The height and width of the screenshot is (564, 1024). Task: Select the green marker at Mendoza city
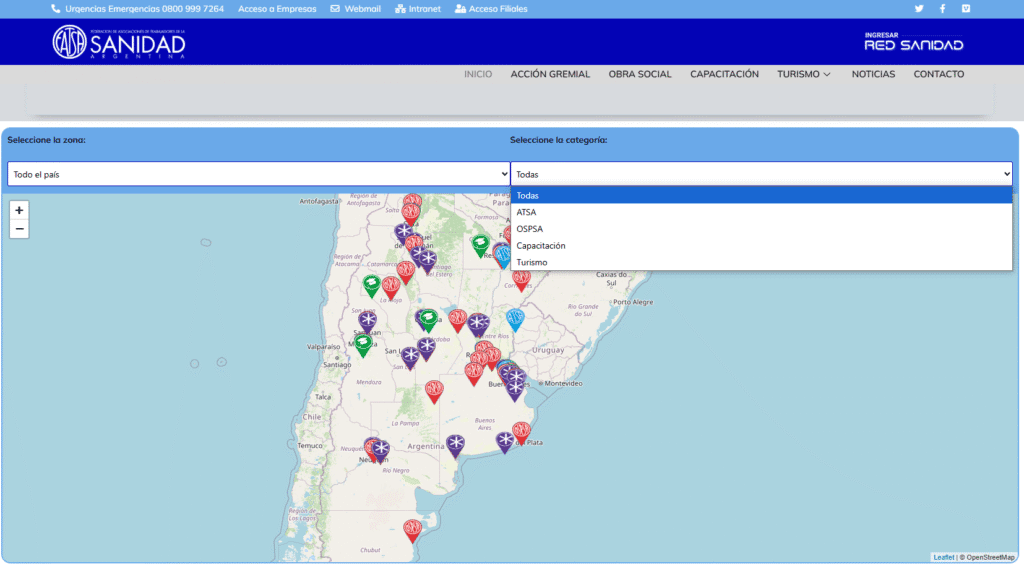click(363, 345)
